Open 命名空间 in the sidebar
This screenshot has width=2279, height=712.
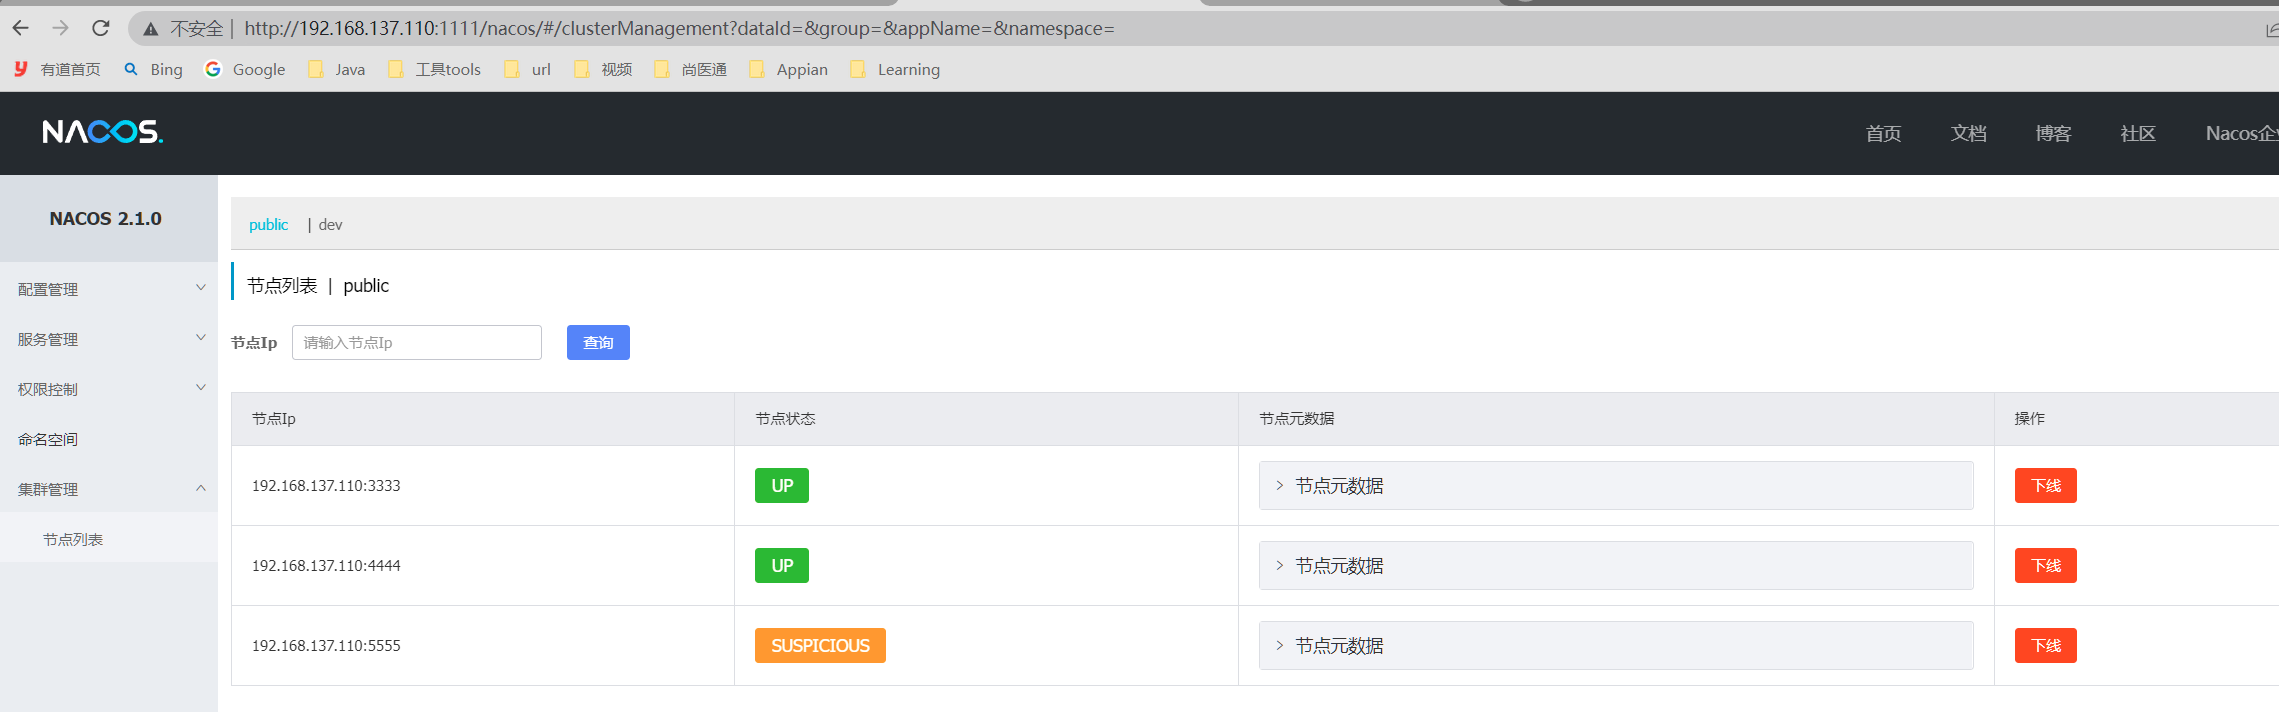[109, 439]
